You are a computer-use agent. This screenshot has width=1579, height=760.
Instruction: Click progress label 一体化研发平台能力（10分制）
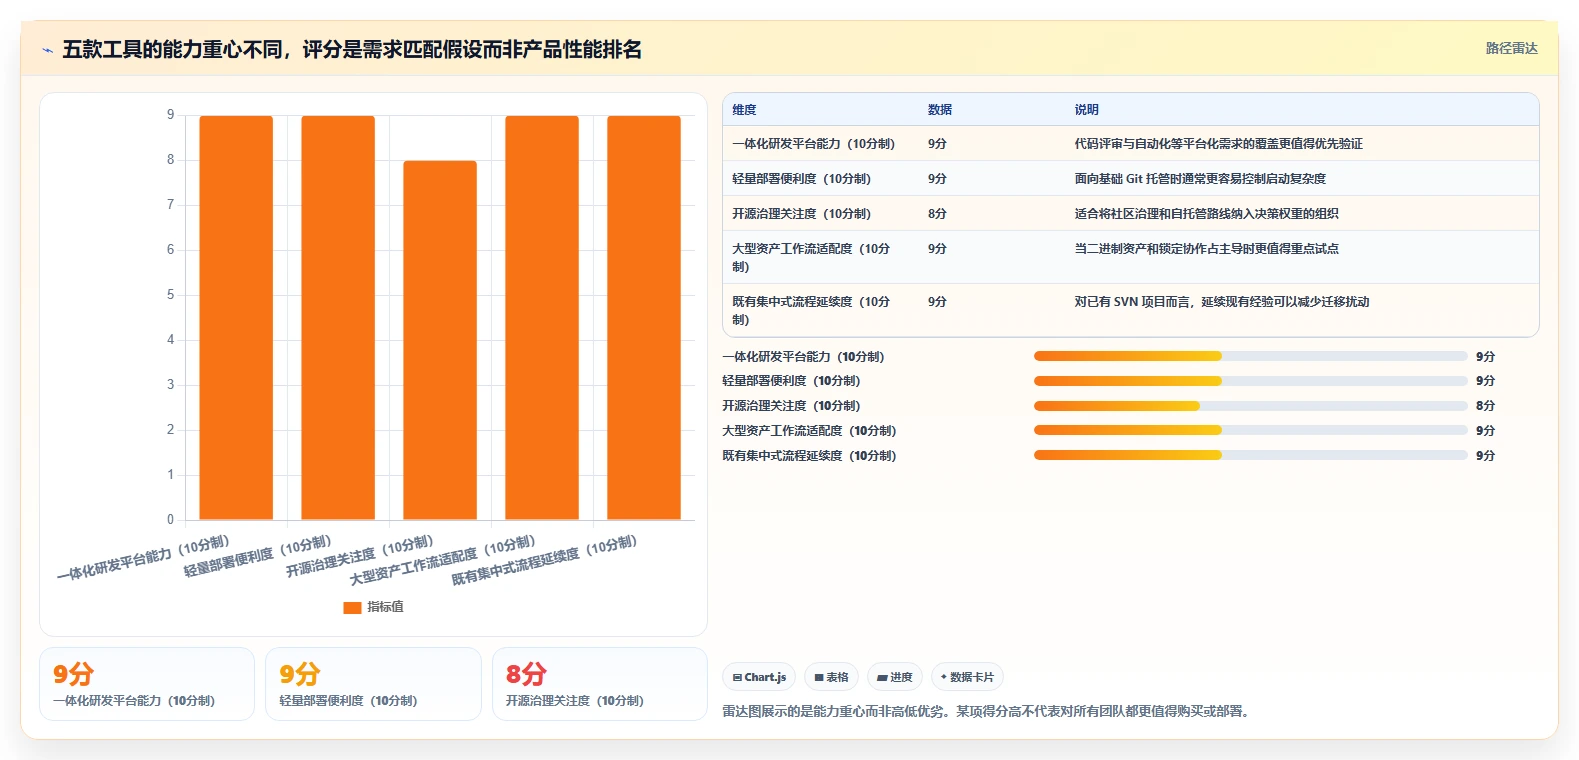click(803, 357)
